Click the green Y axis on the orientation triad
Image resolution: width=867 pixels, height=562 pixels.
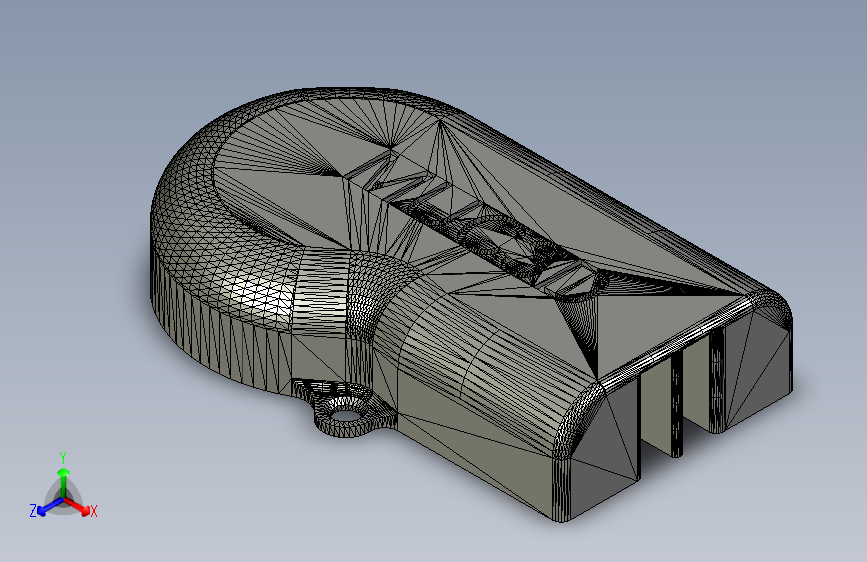64,482
